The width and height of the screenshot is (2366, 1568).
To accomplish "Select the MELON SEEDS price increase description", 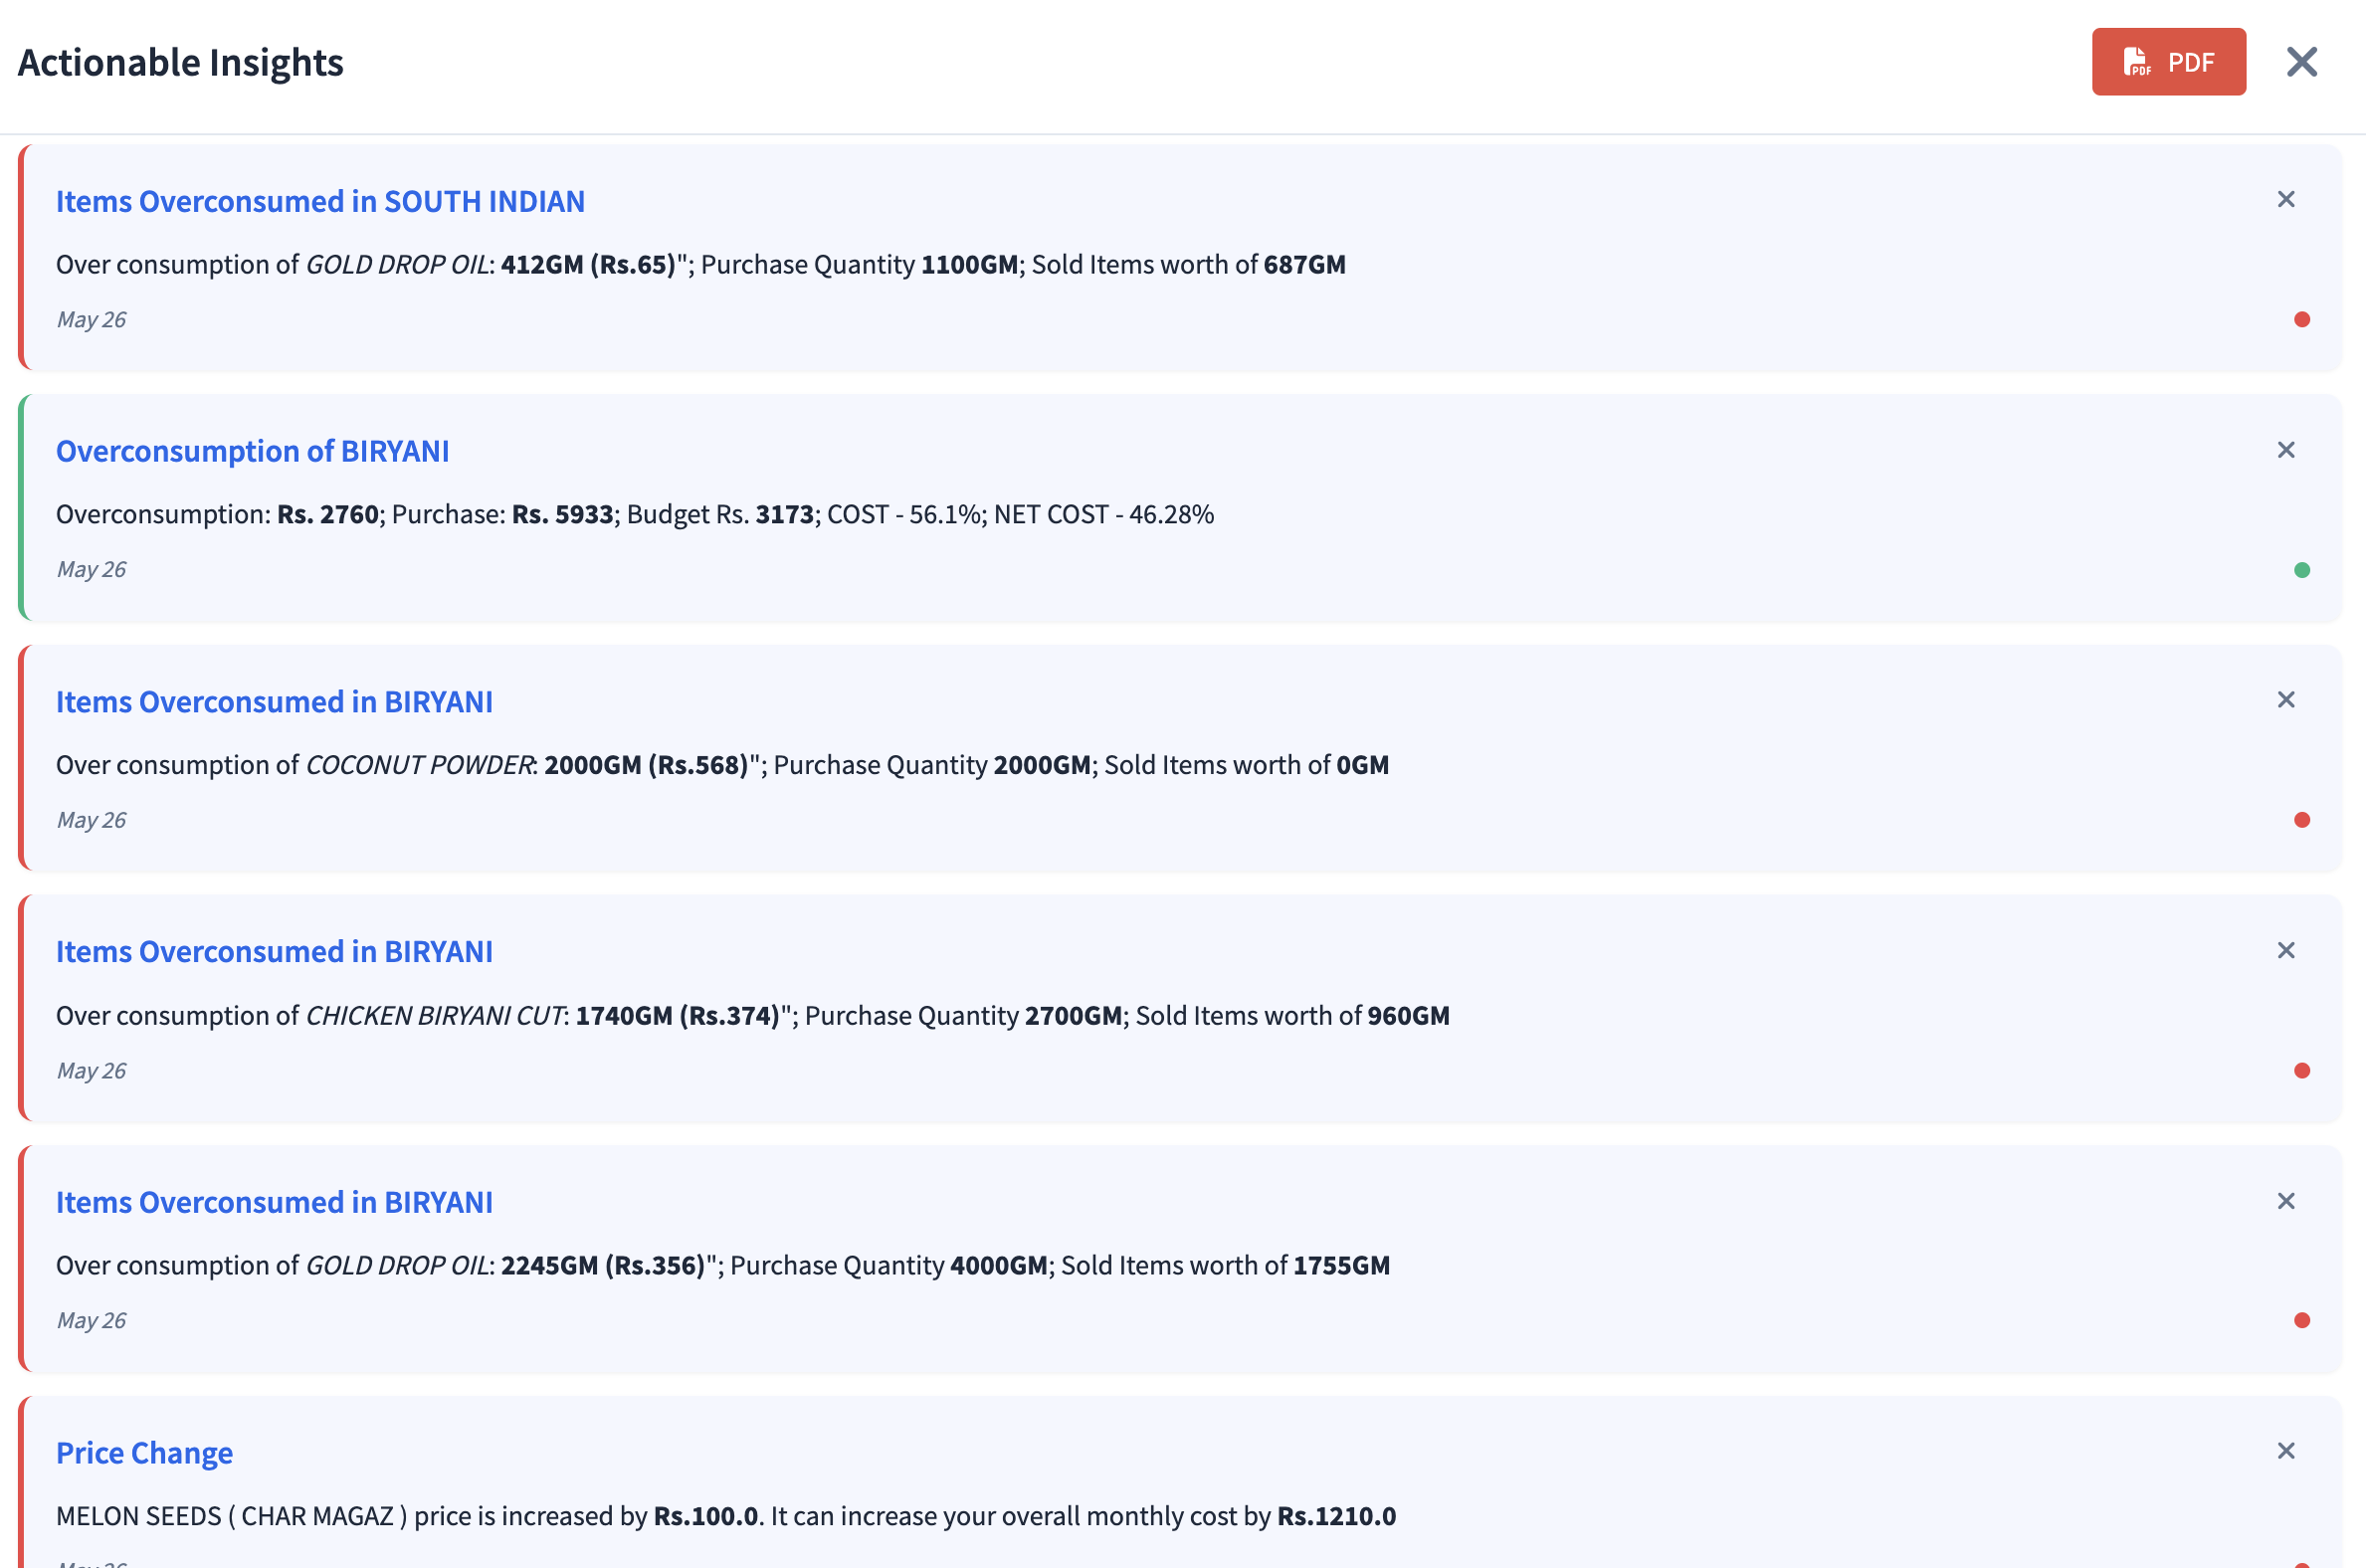I will (x=725, y=1516).
